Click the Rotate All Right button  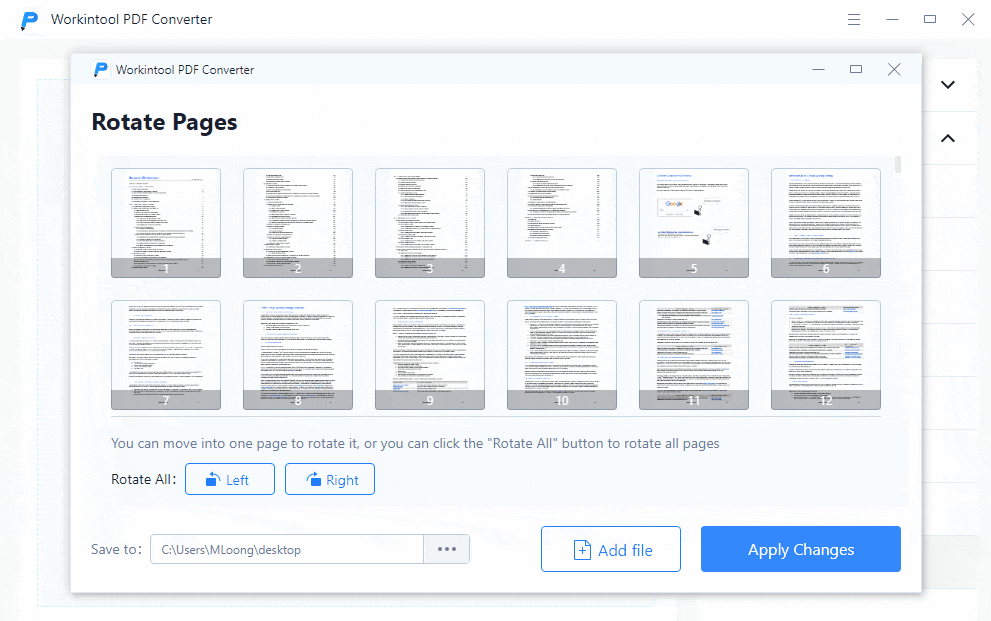(329, 479)
